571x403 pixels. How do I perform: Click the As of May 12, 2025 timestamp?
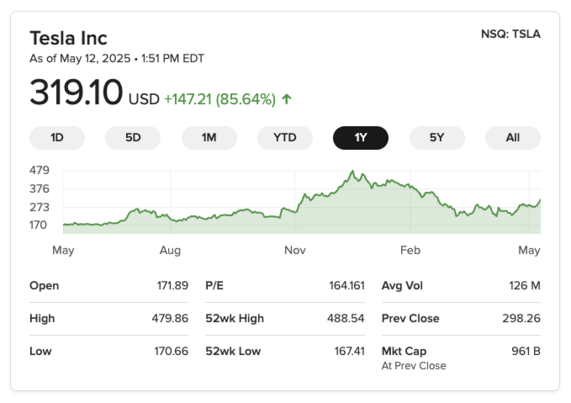coord(117,58)
